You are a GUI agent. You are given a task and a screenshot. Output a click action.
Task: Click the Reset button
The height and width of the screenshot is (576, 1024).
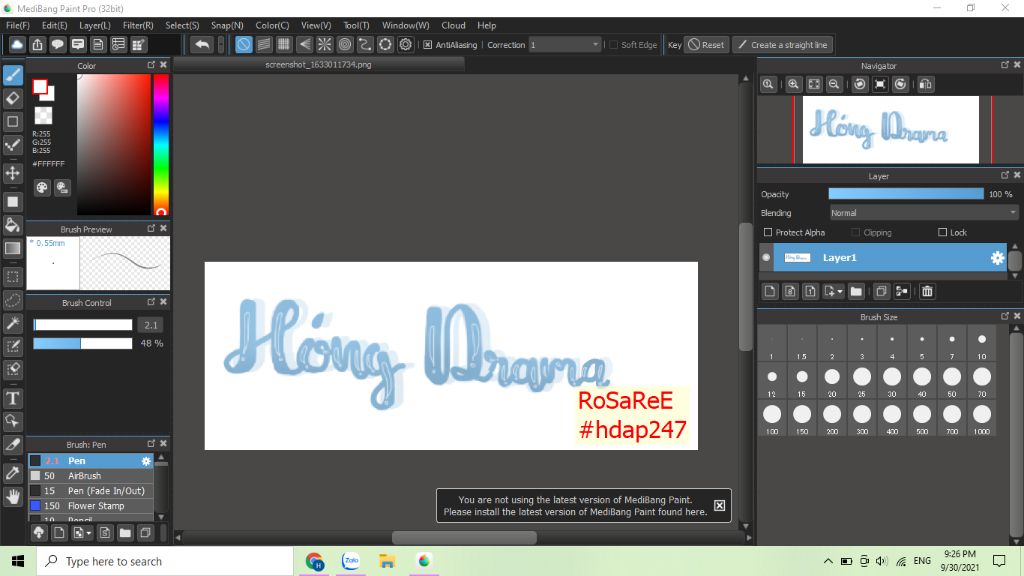(706, 45)
